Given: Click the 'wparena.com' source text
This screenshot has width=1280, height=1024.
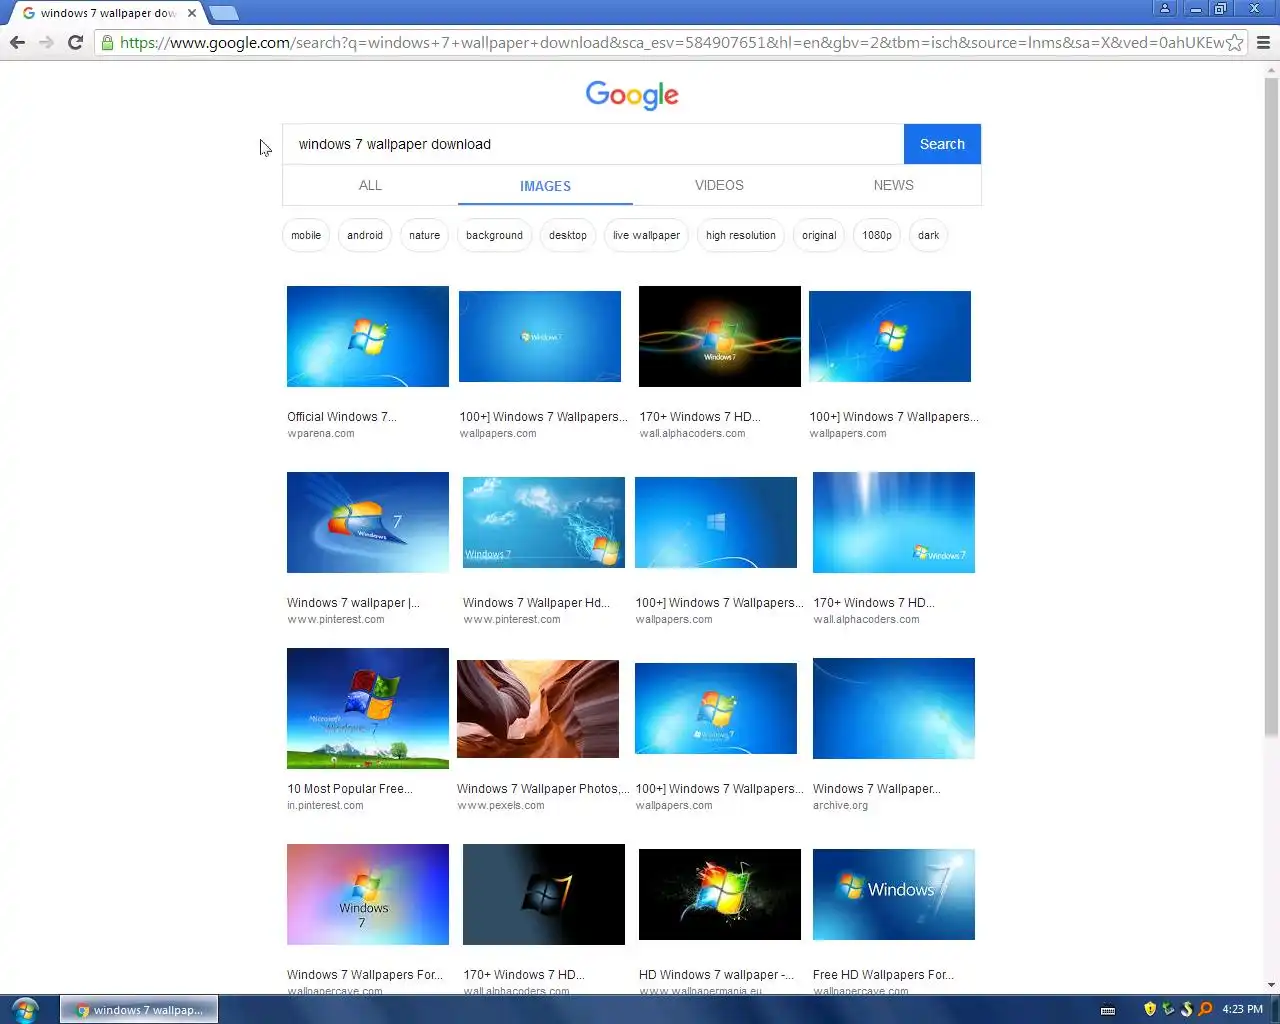Looking at the screenshot, I should (x=321, y=434).
